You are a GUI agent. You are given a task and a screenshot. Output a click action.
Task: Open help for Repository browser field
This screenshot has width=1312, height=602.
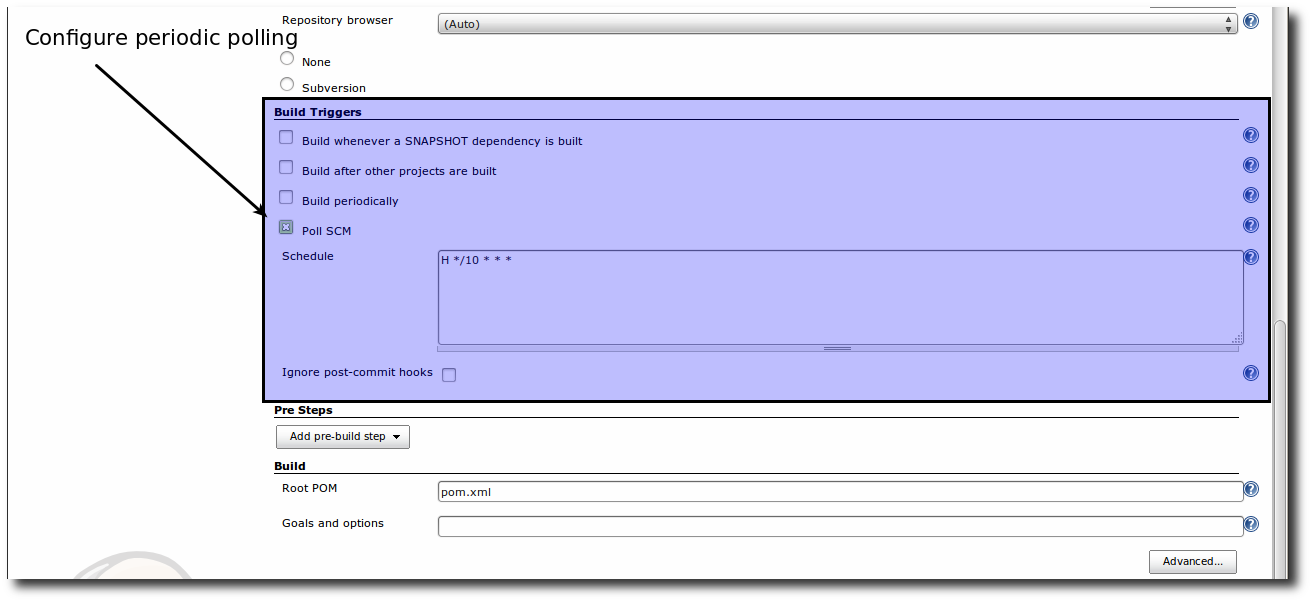[1250, 20]
